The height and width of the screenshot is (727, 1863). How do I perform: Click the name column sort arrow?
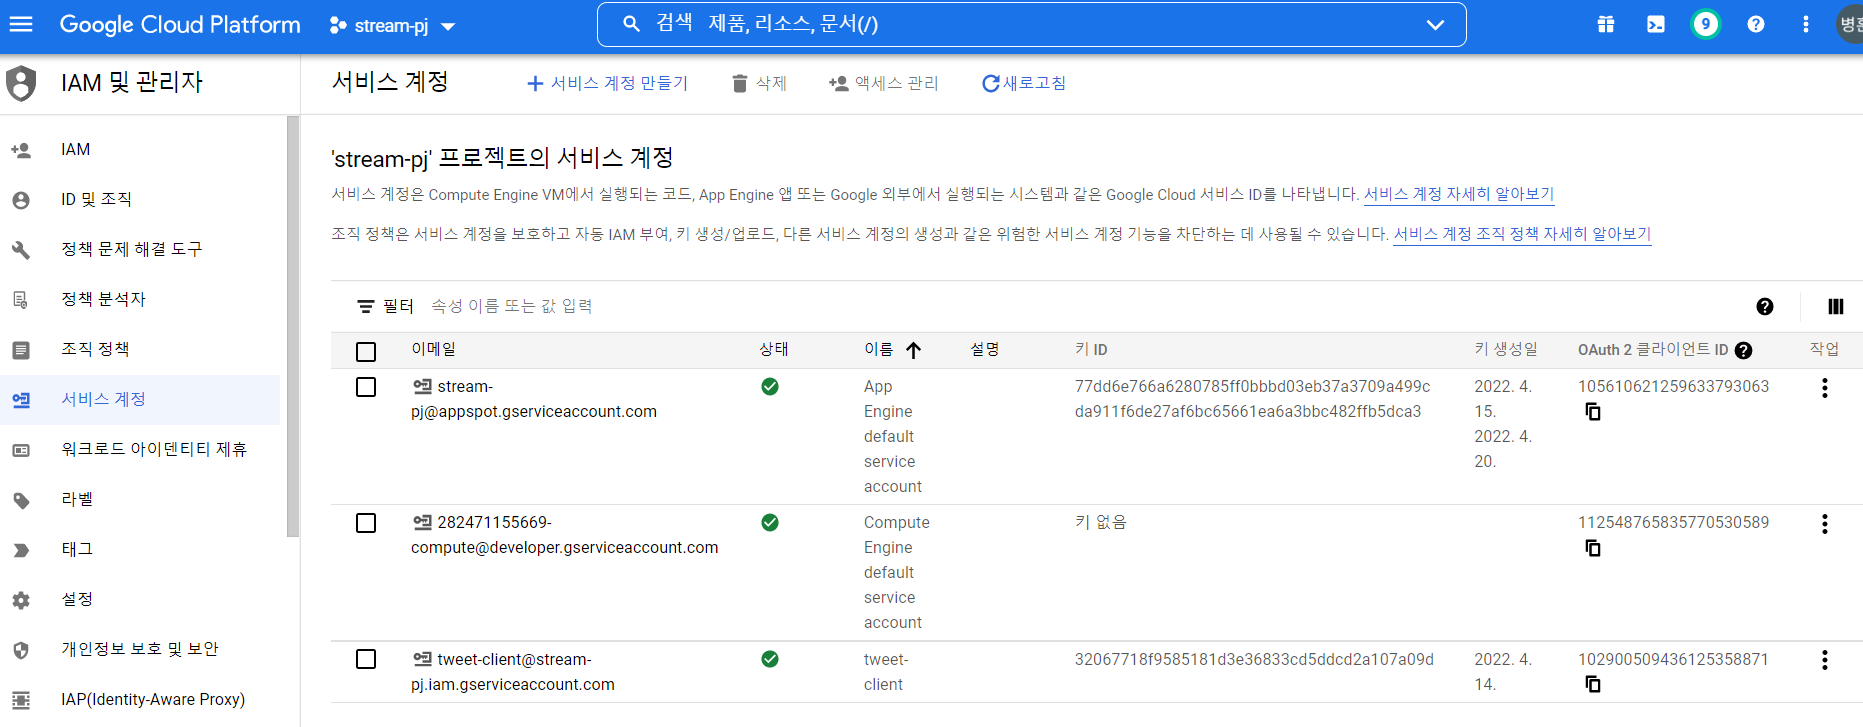point(913,350)
